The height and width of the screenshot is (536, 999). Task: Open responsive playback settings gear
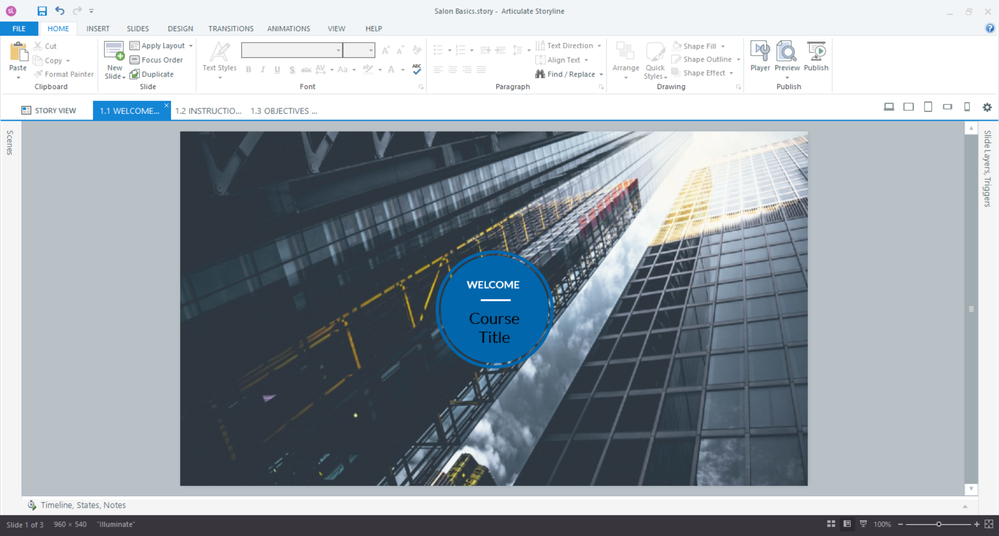pyautogui.click(x=987, y=107)
